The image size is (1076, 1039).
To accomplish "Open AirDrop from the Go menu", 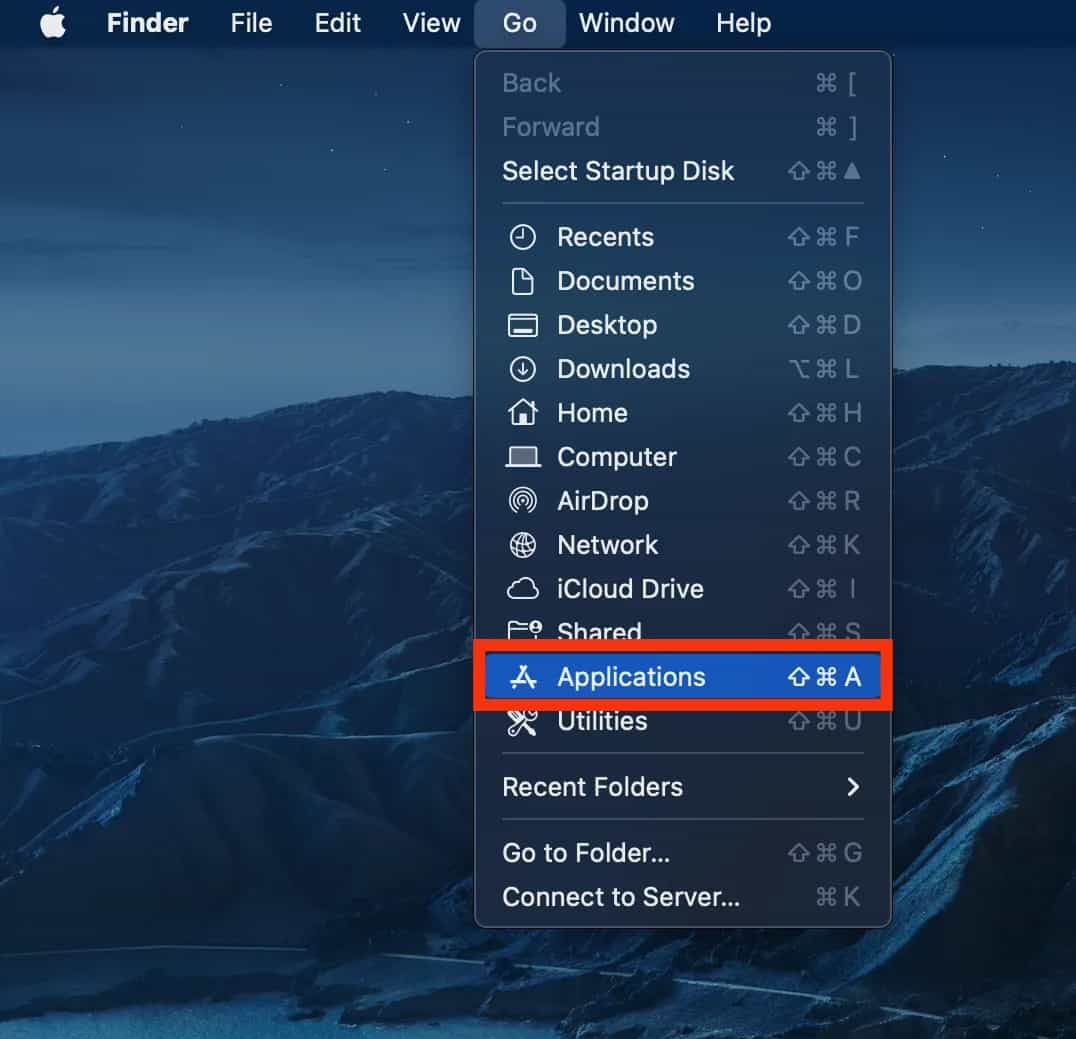I will pyautogui.click(x=683, y=500).
